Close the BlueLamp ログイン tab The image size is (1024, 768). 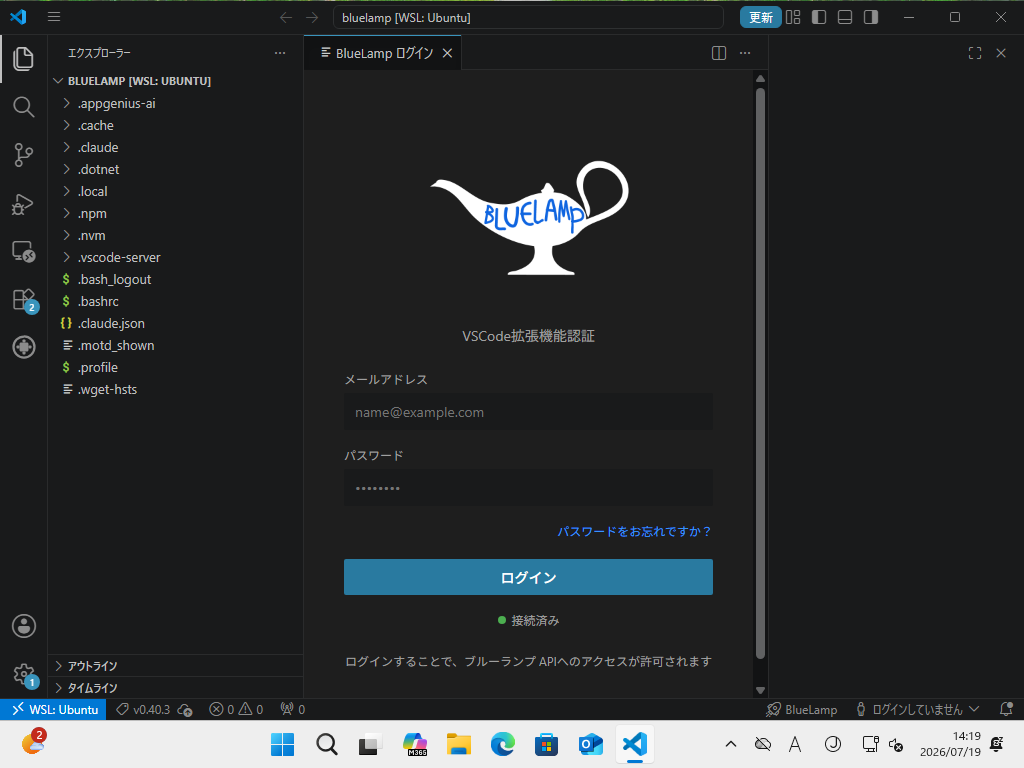coord(447,53)
